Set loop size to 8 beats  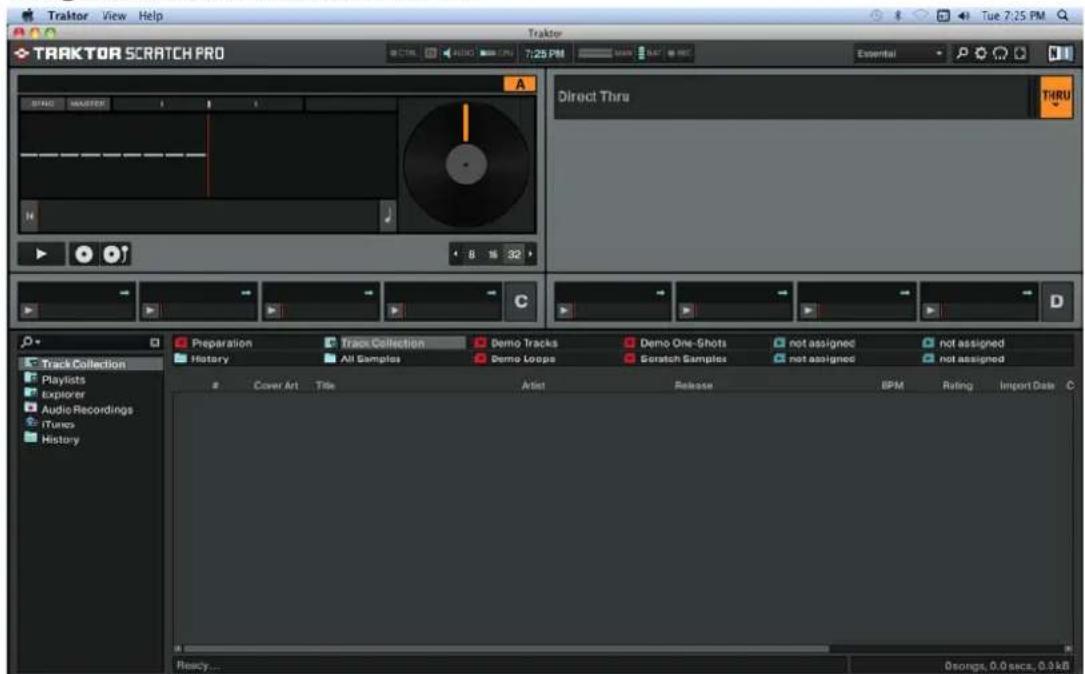pyautogui.click(x=472, y=254)
